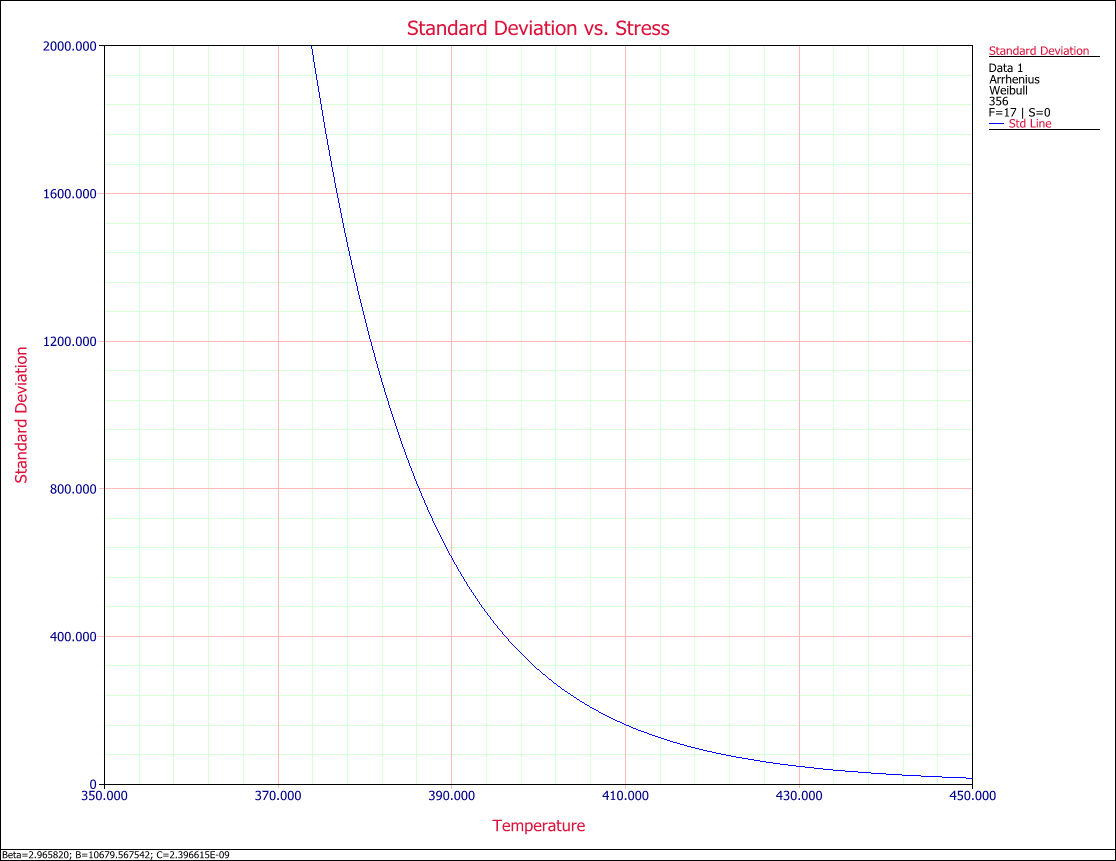Click the plot title "Standard Deviation vs. Stress"
The image size is (1116, 861).
(x=538, y=28)
